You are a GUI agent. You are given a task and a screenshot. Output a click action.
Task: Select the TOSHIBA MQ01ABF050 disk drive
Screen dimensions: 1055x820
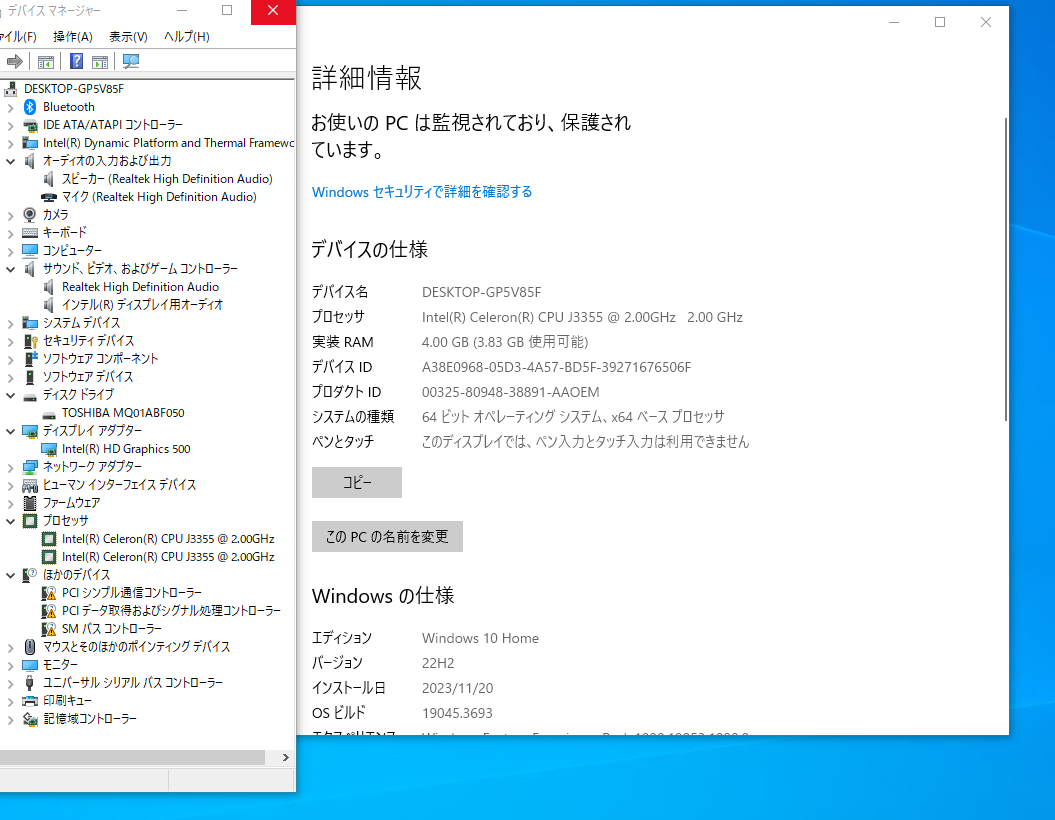point(122,412)
